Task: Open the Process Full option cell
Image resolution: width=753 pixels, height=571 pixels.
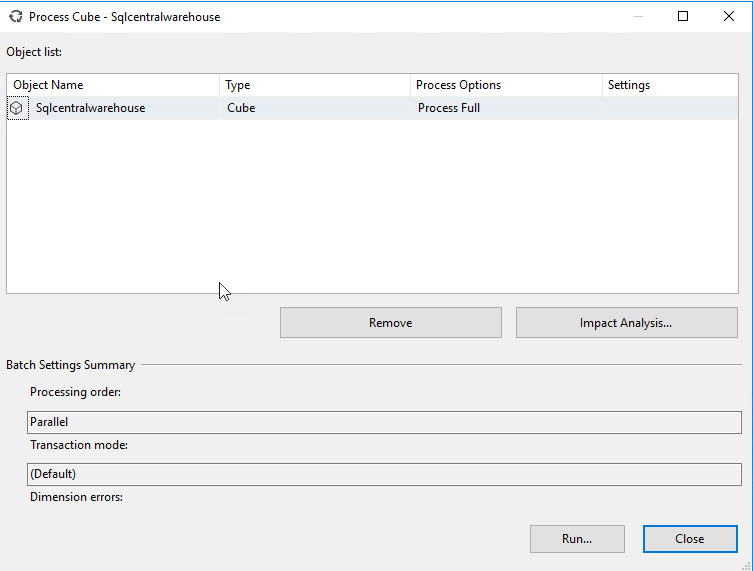Action: click(x=449, y=108)
